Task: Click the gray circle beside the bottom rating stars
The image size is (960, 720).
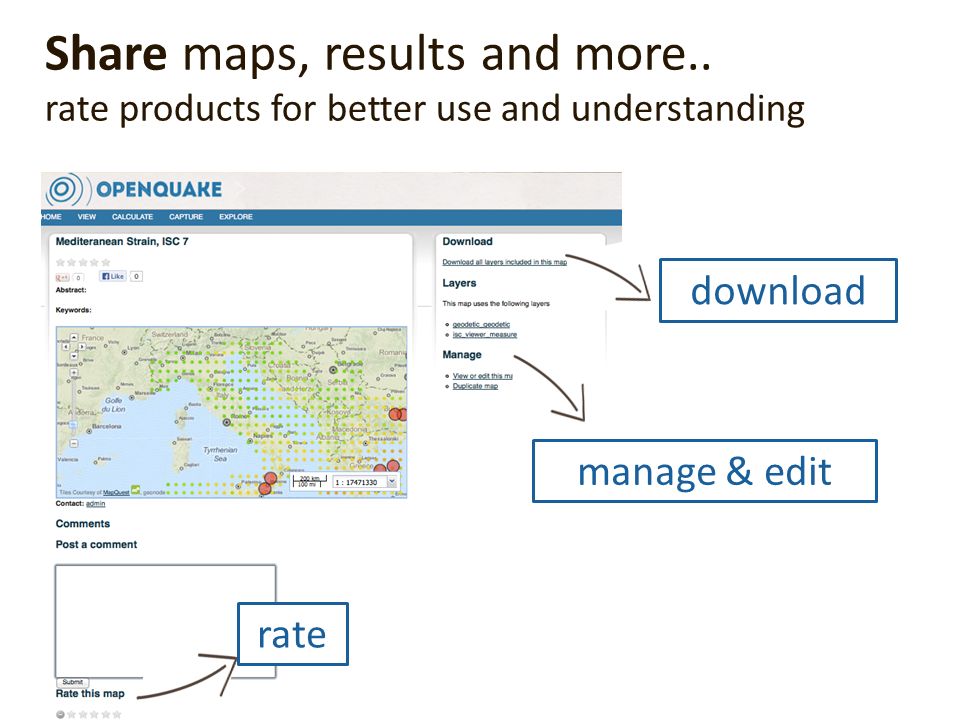Action: coord(60,714)
